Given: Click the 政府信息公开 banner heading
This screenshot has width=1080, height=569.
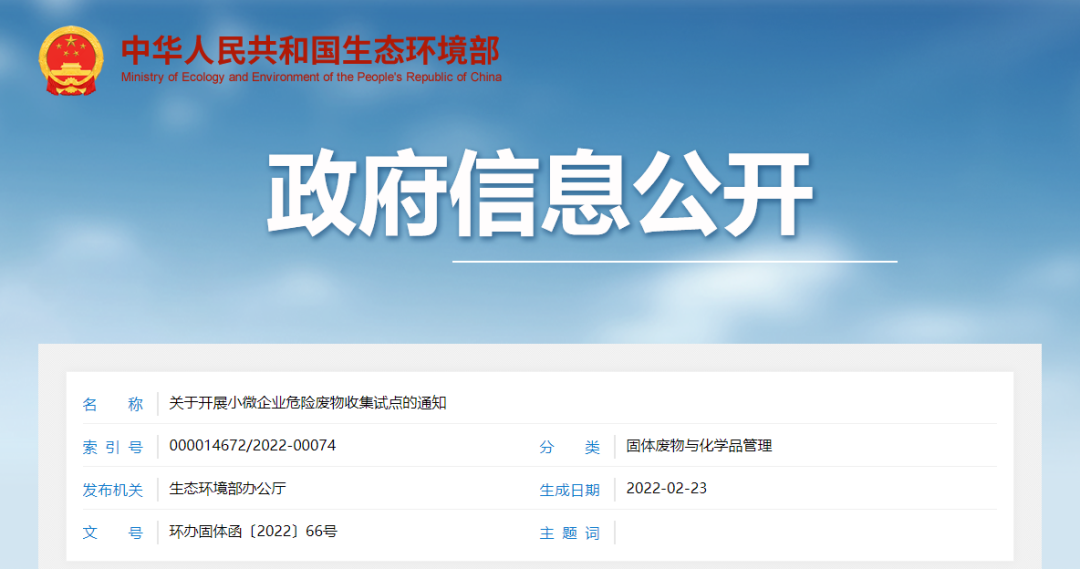Looking at the screenshot, I should (540, 194).
